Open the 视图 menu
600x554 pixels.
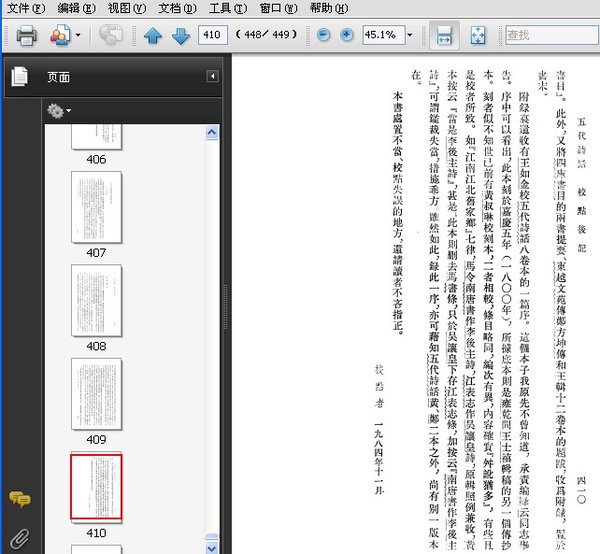point(127,8)
